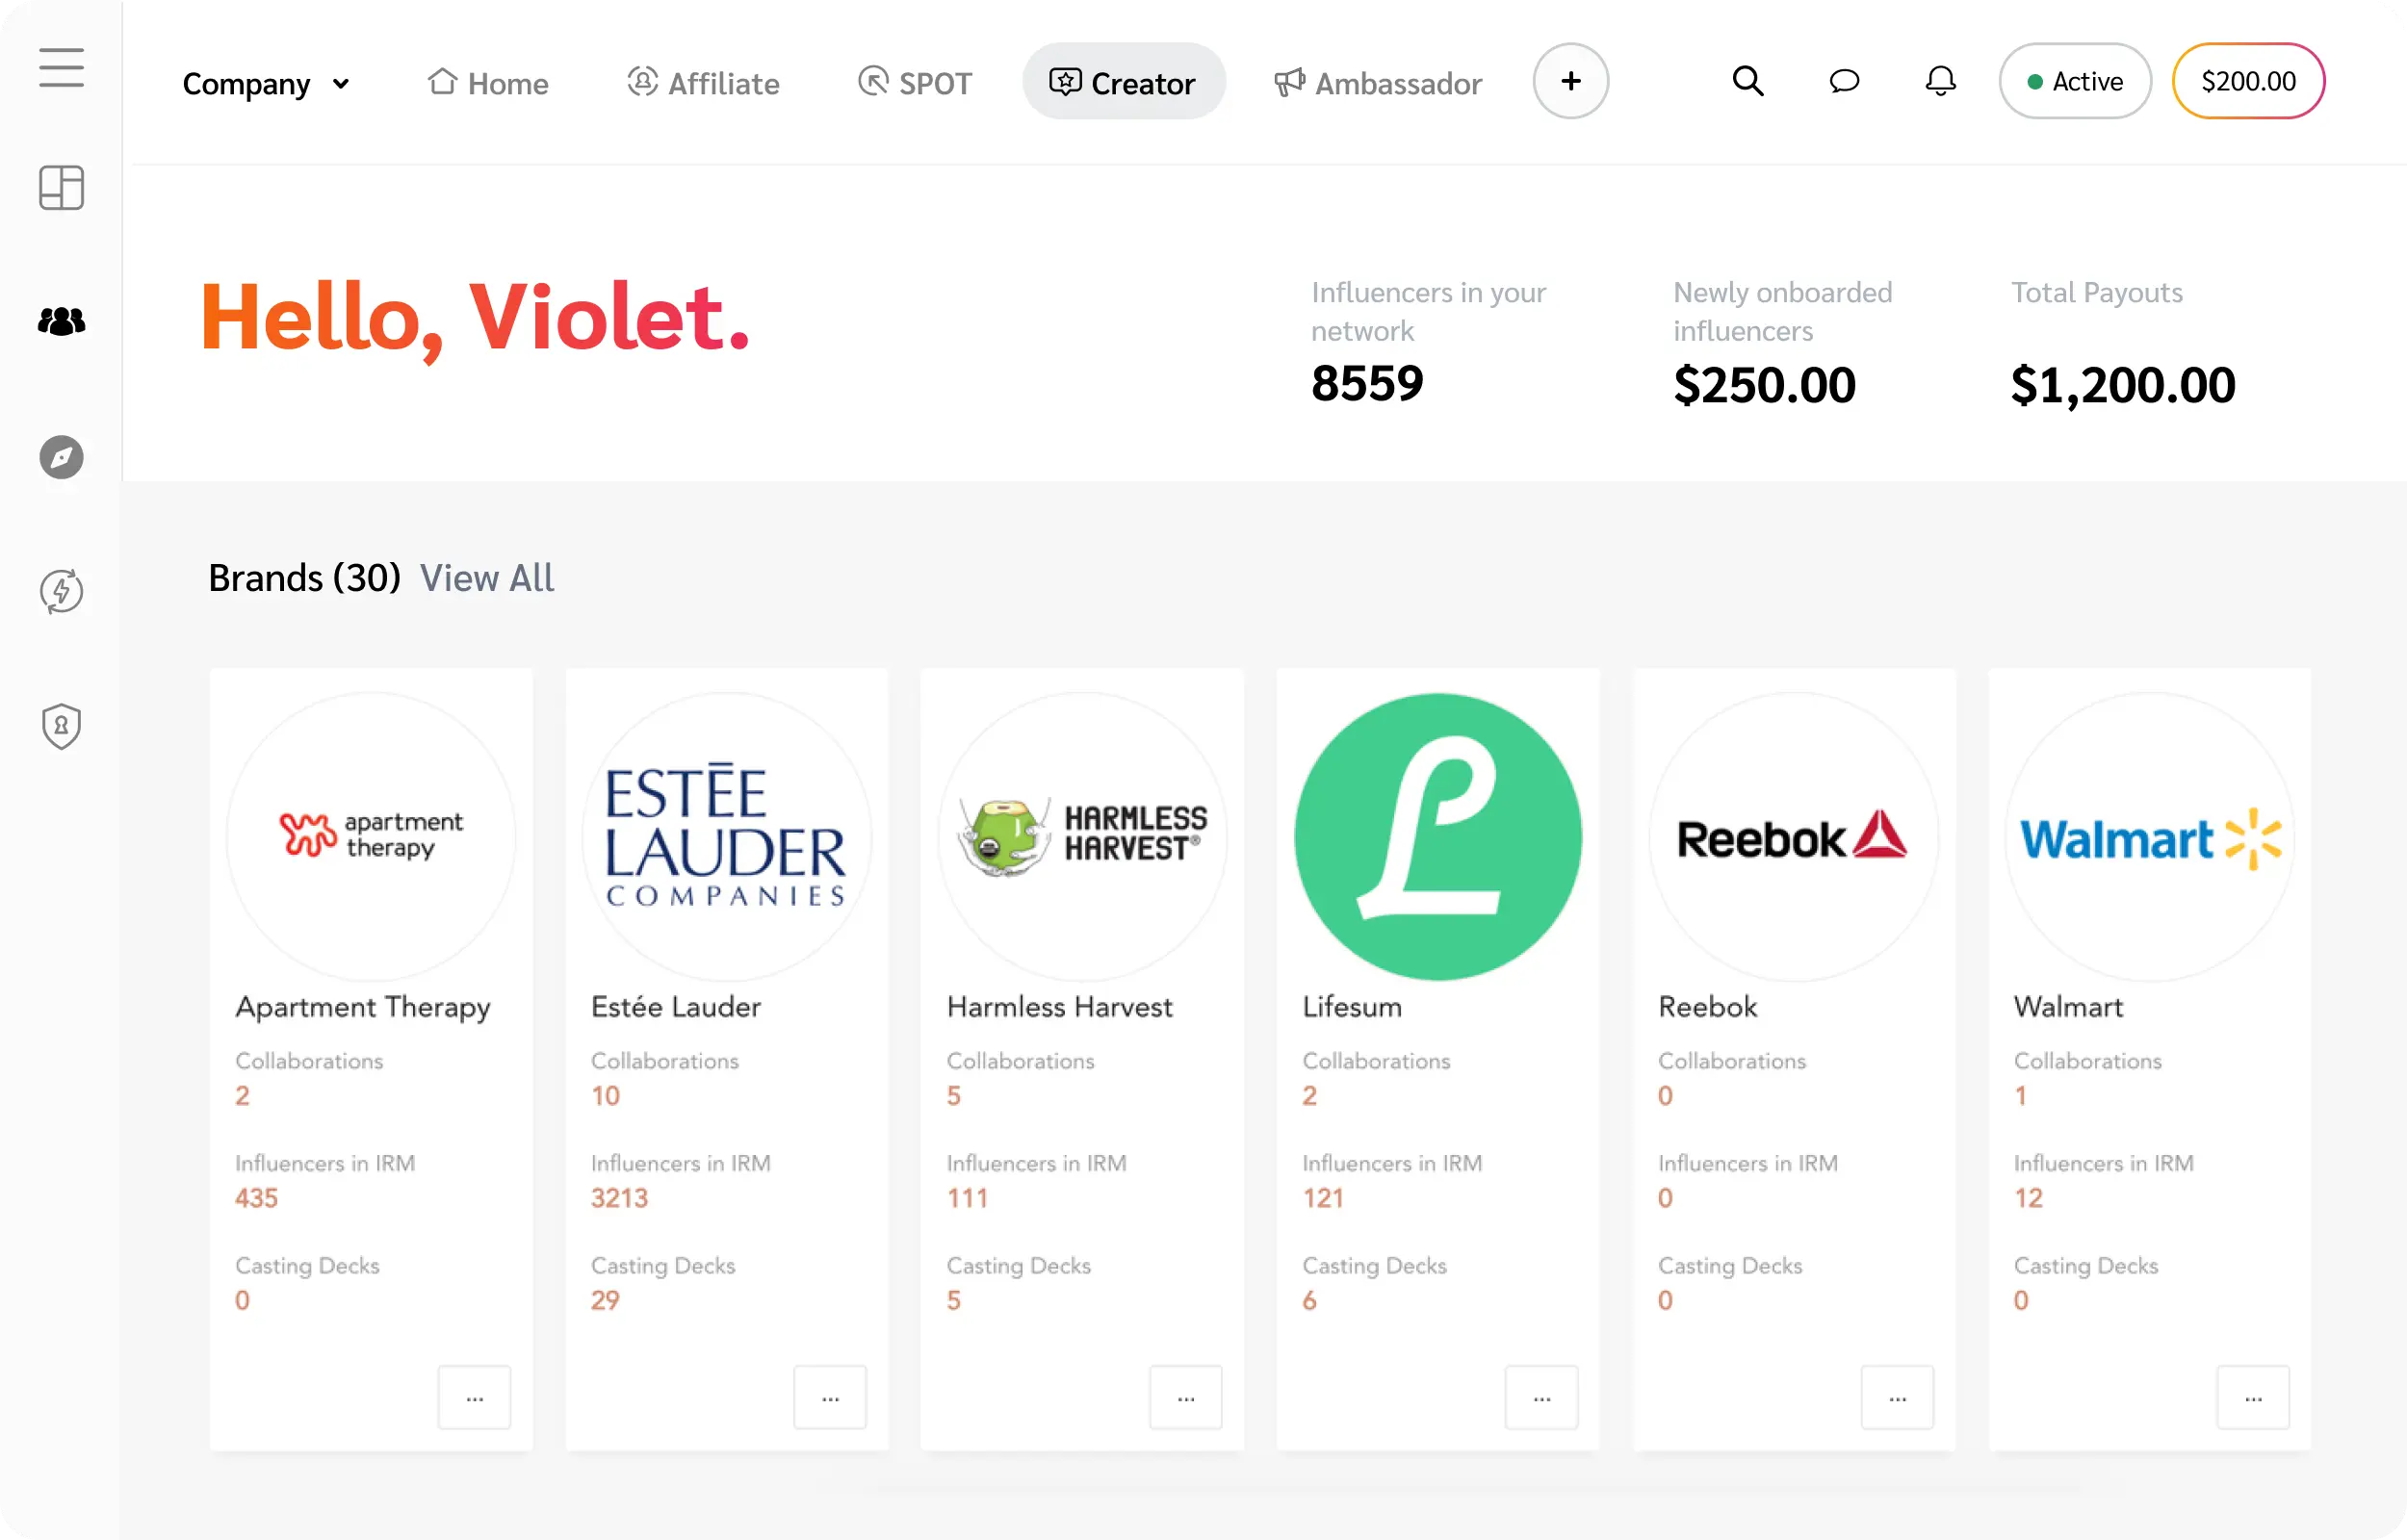Go to the SPOT tab
The width and height of the screenshot is (2407, 1540).
coord(915,83)
